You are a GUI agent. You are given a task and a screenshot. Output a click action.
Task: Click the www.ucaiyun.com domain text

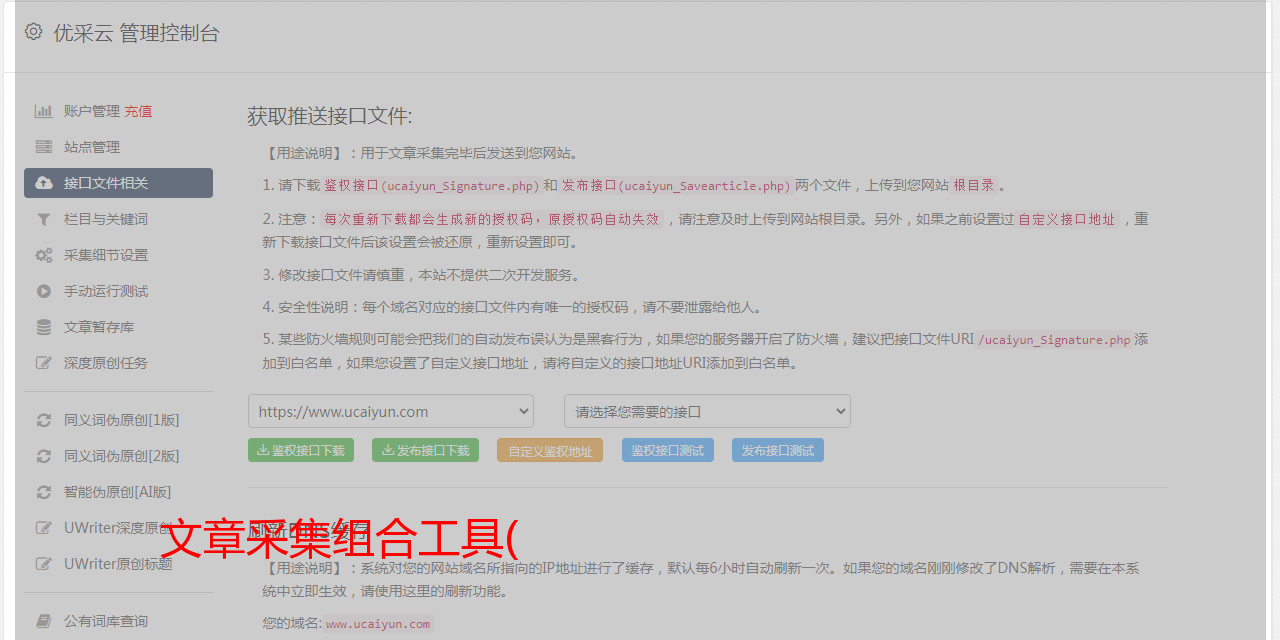378,624
